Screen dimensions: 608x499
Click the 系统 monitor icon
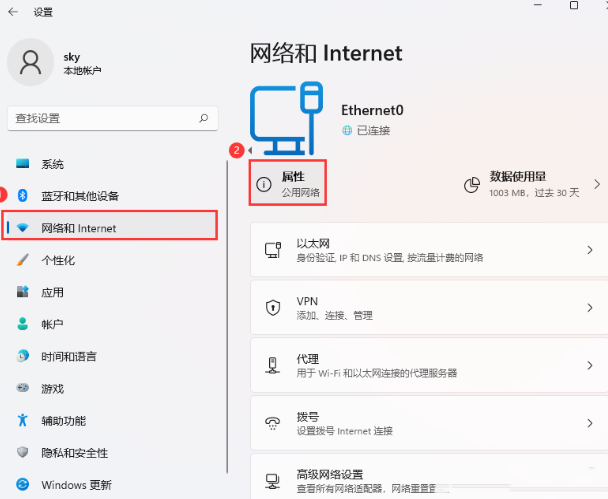tap(22, 164)
